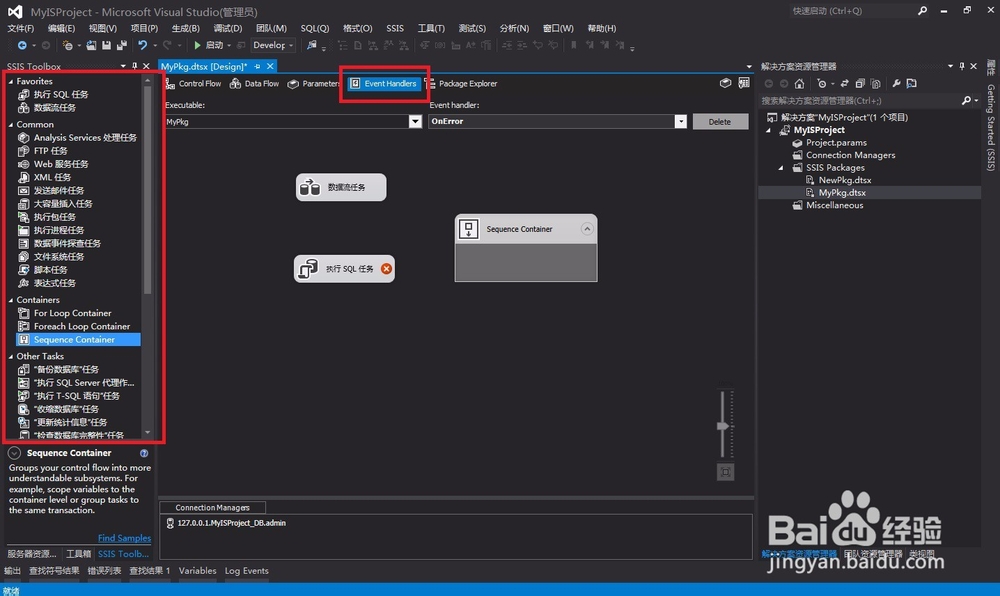1000x596 pixels.
Task: Click Sequence Container icon on the canvas
Action: tap(469, 229)
